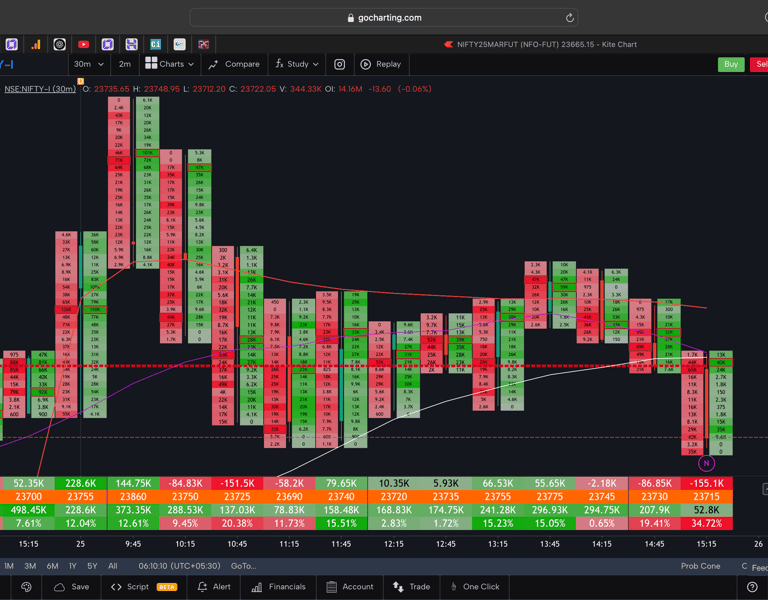Click the Buy button
768x600 pixels.
click(731, 64)
